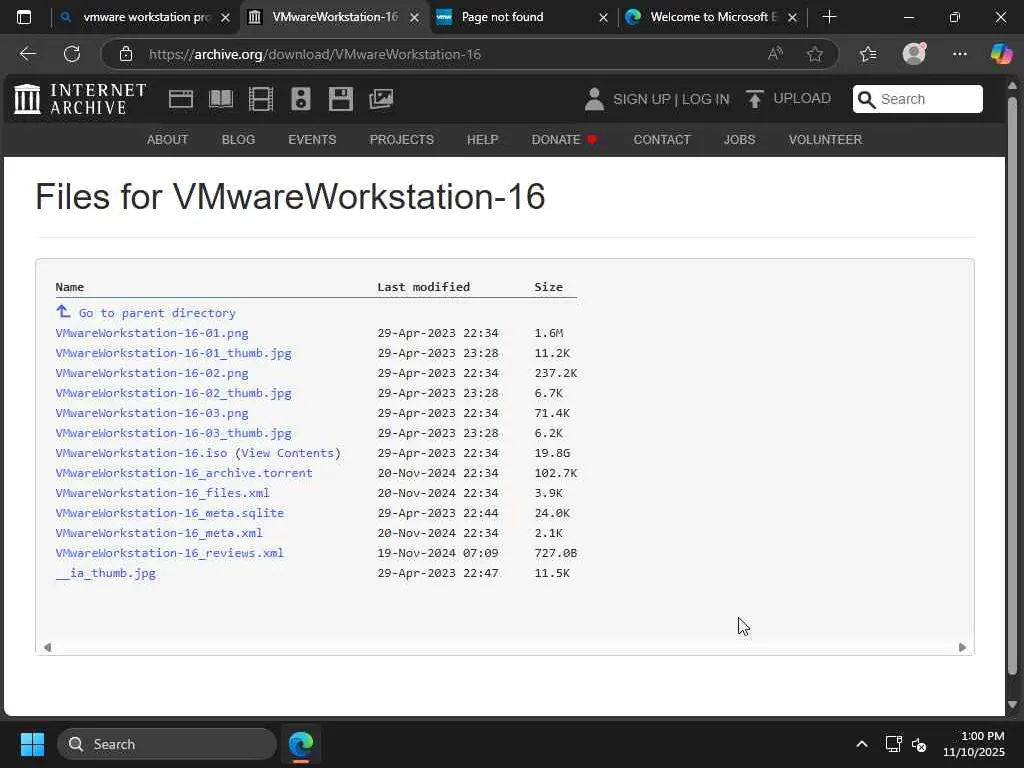1024x768 pixels.
Task: Open the ABOUT menu item
Action: pos(167,140)
